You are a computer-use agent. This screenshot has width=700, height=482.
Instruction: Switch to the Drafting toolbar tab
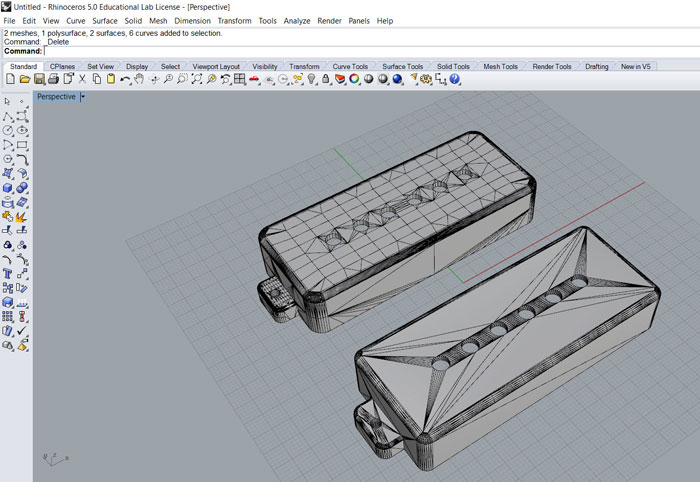tap(597, 66)
